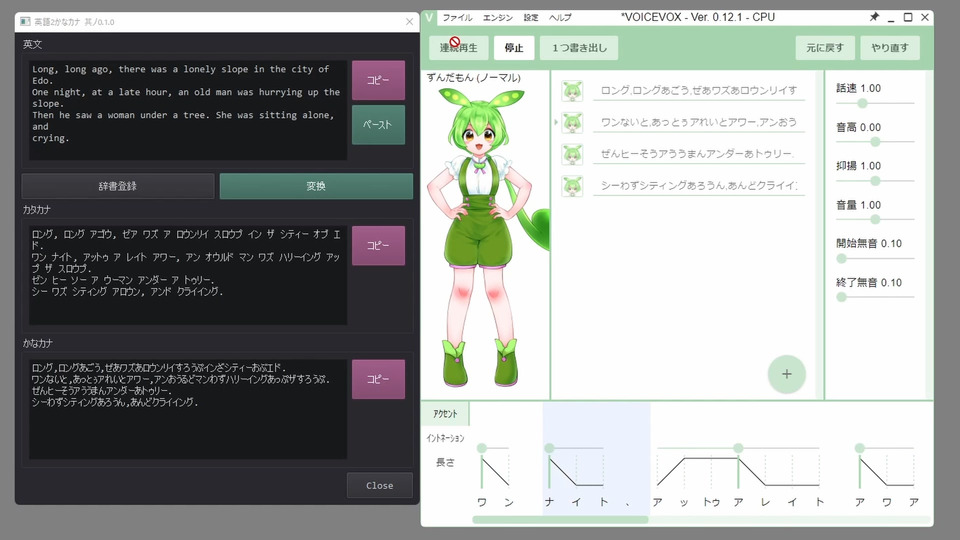Click the 連続再生 button

point(459,48)
